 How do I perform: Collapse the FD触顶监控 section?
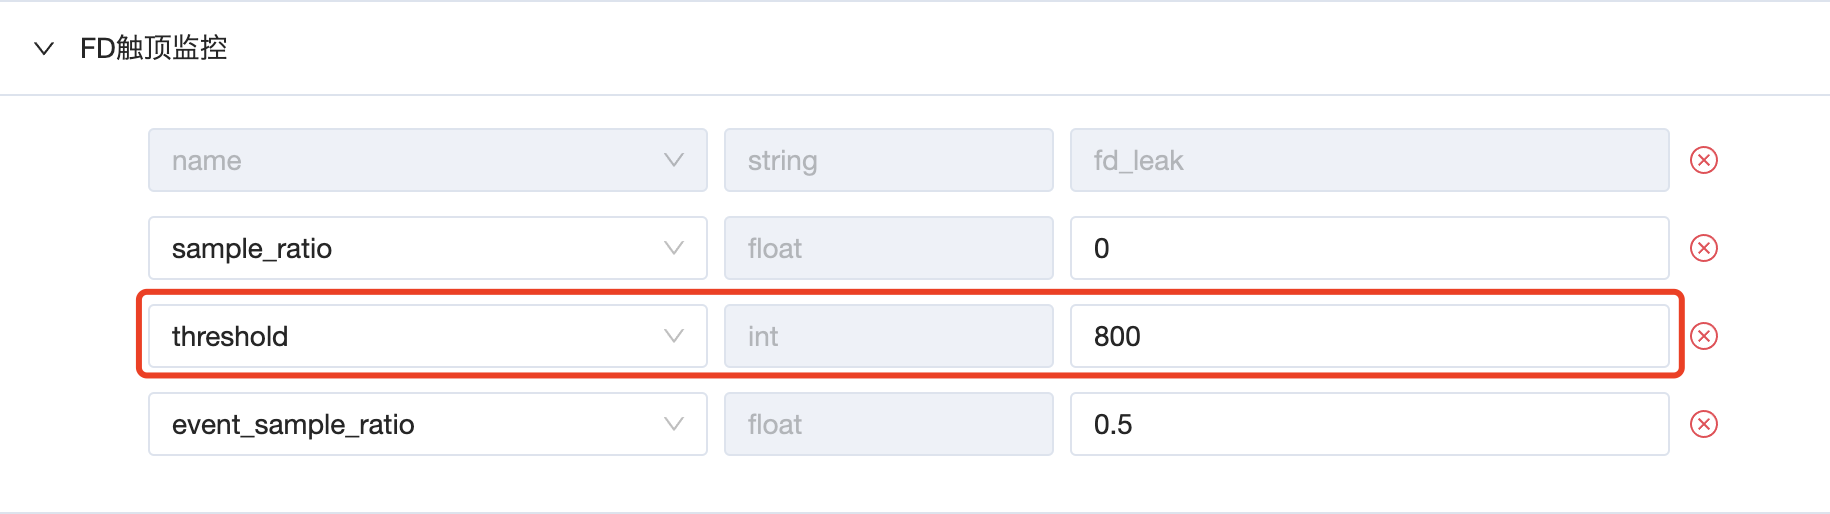pos(44,48)
